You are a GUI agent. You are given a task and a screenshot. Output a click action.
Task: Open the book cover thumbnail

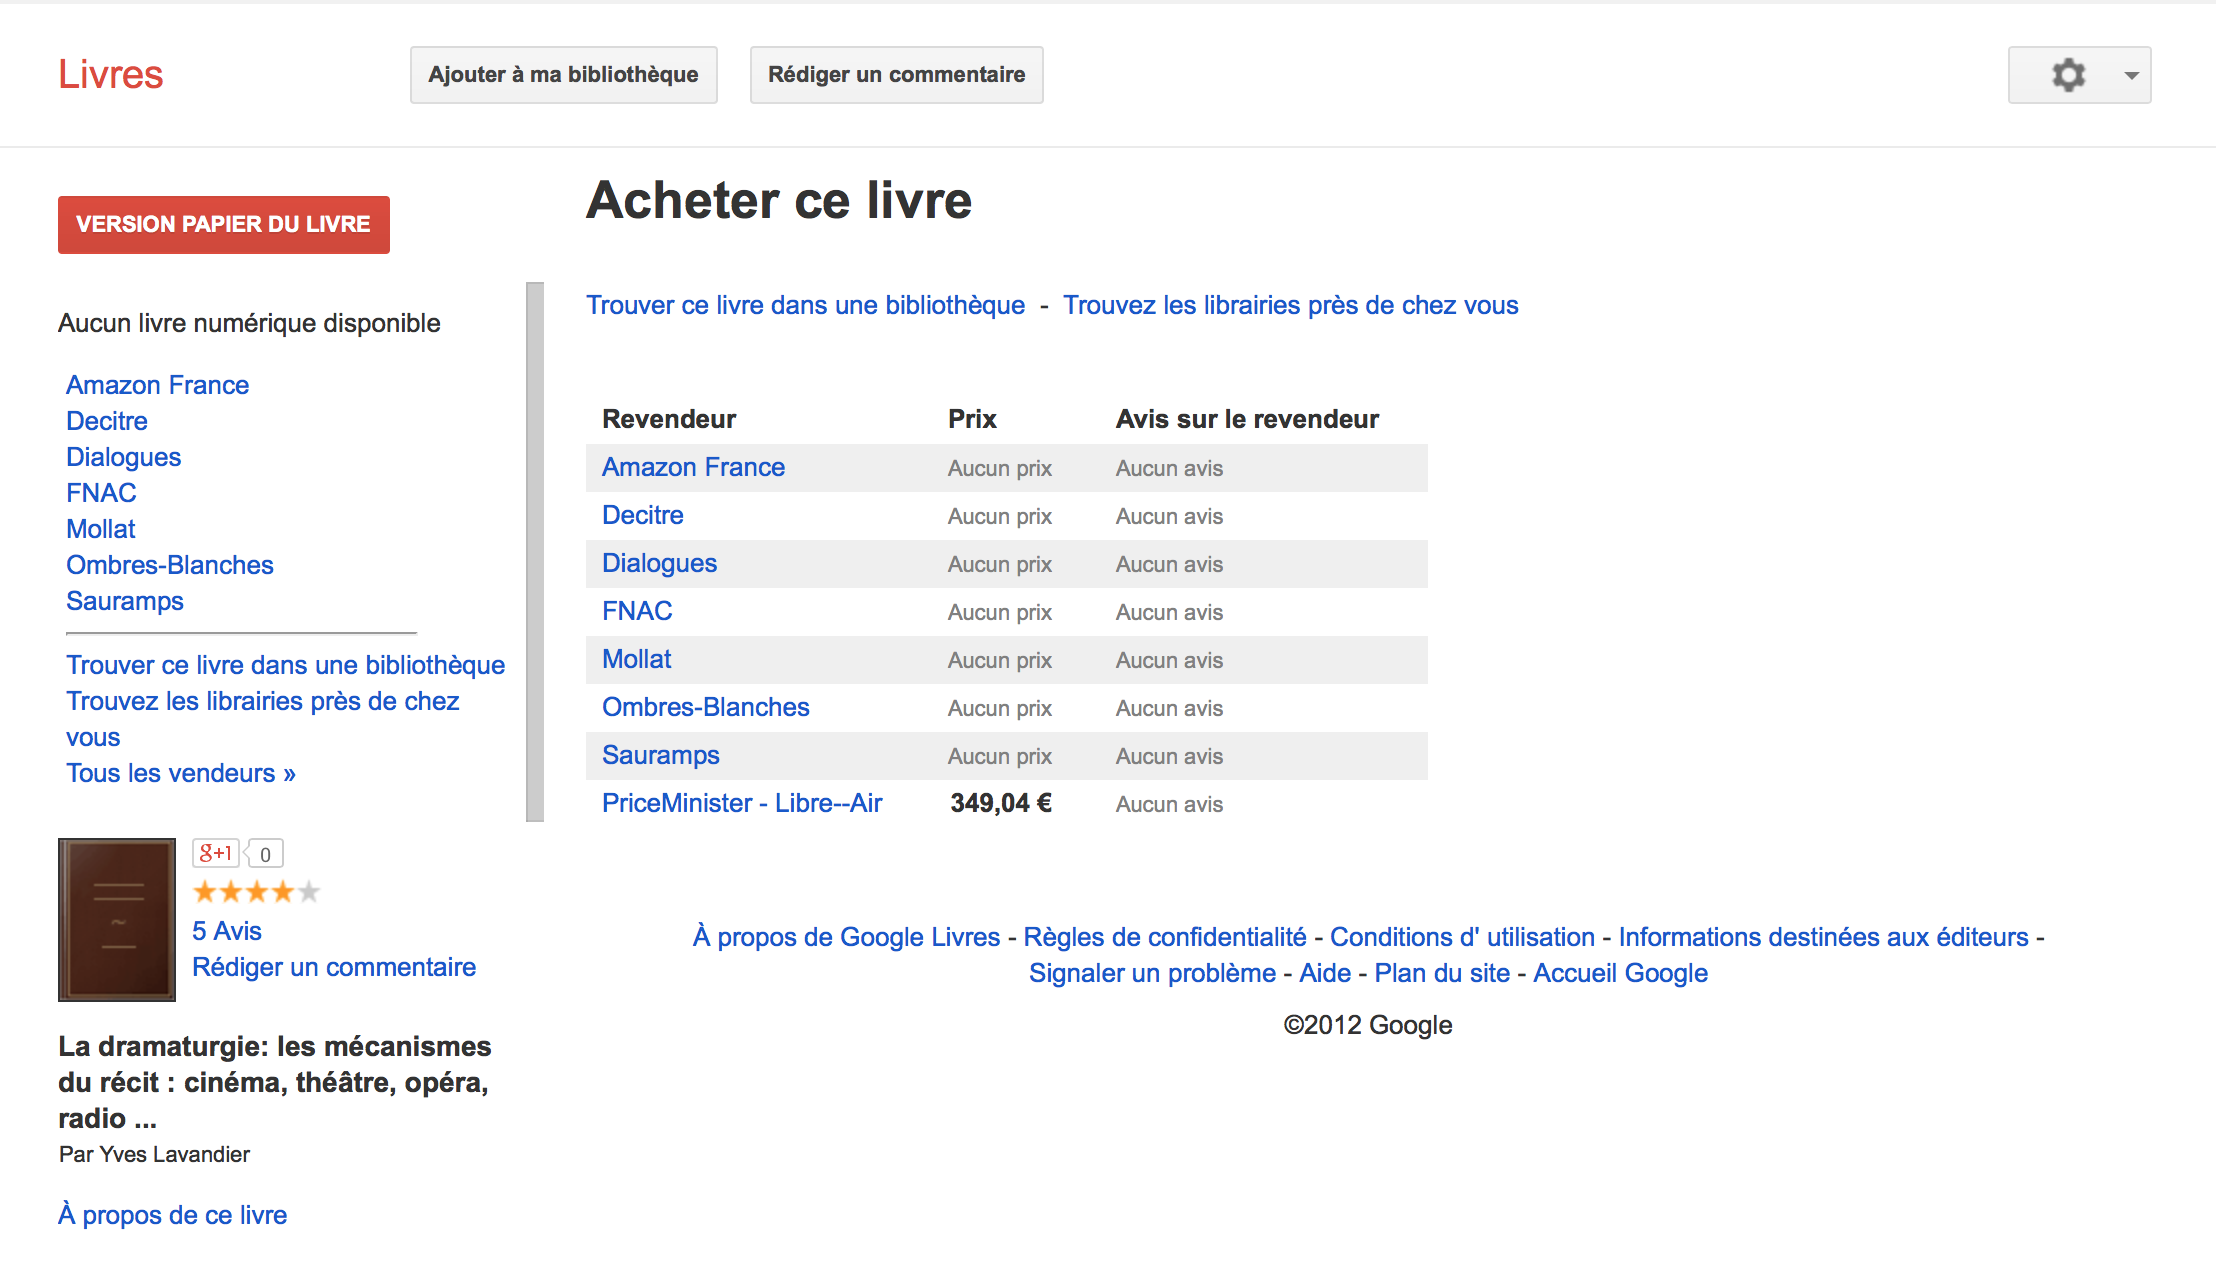point(117,919)
